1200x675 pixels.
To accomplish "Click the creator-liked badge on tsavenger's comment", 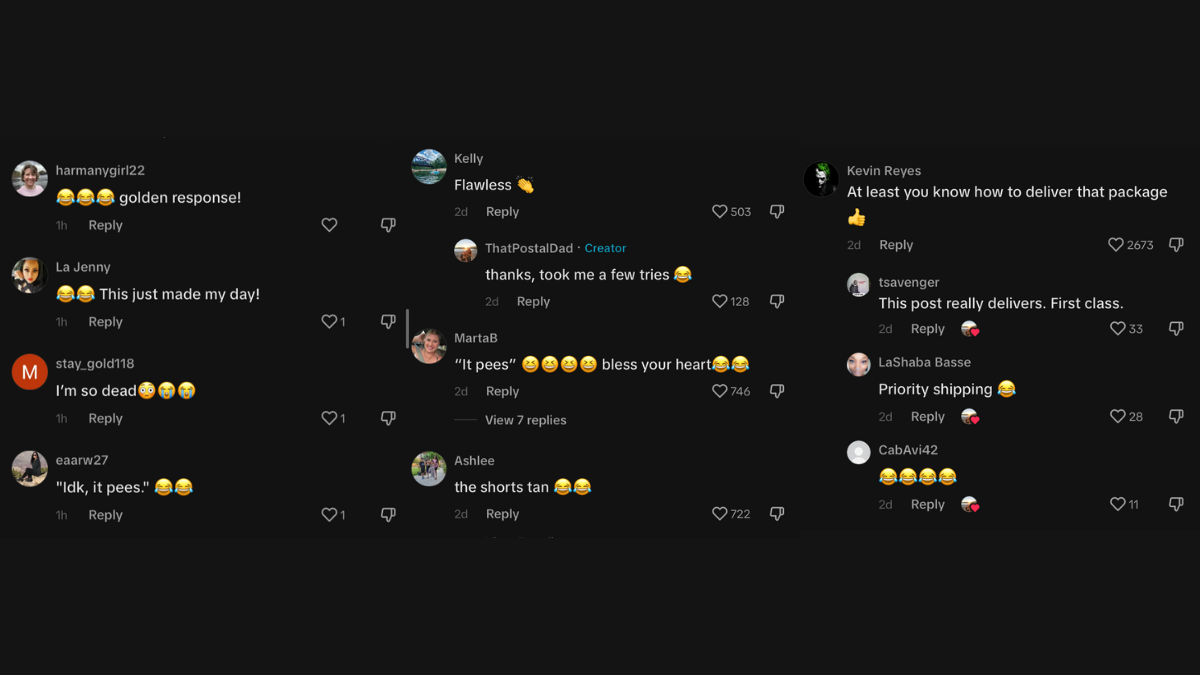I will pos(969,329).
